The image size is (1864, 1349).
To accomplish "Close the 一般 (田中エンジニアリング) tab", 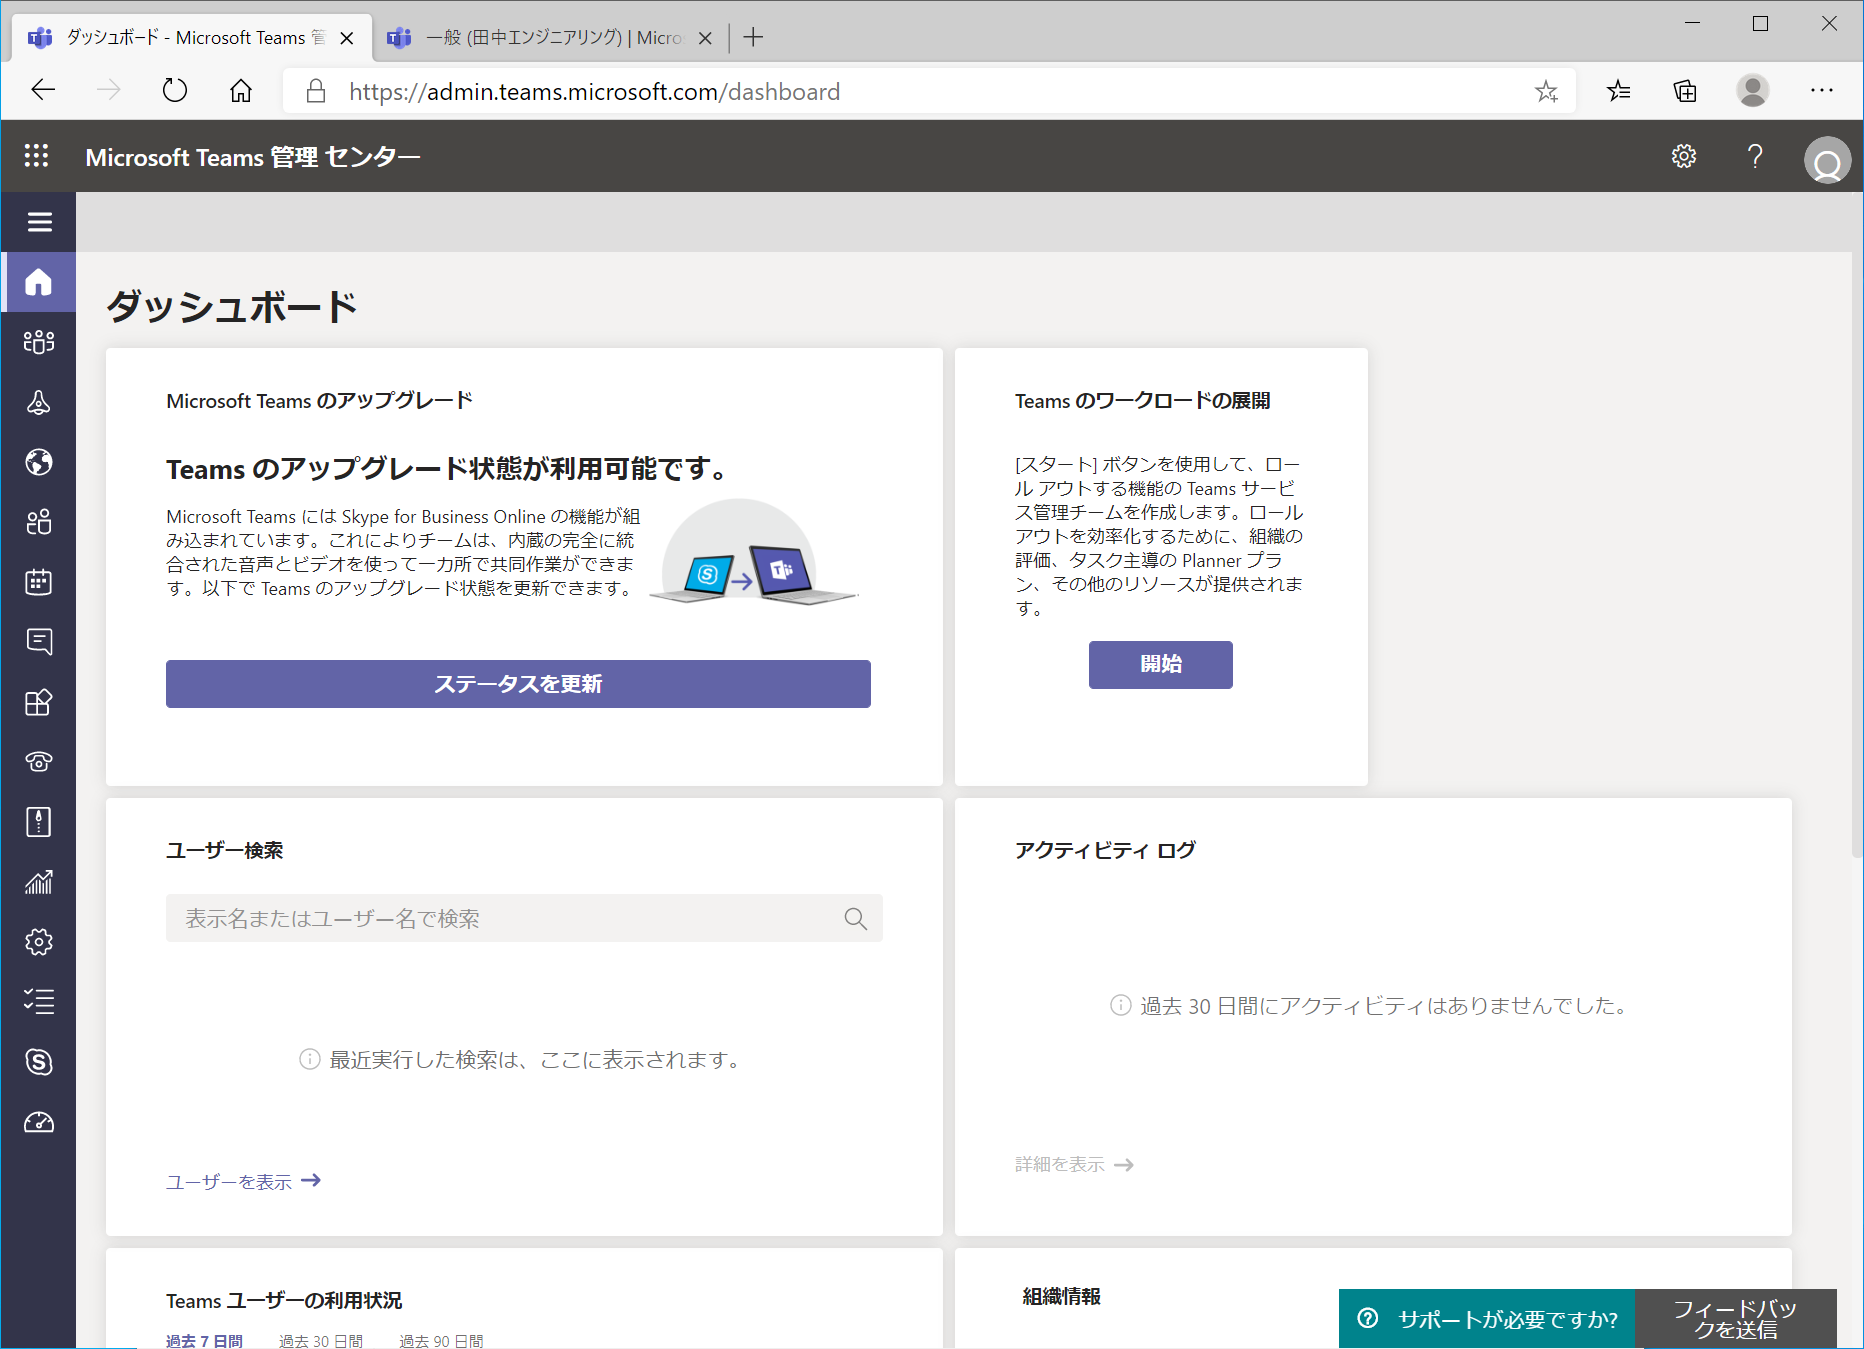I will [705, 38].
